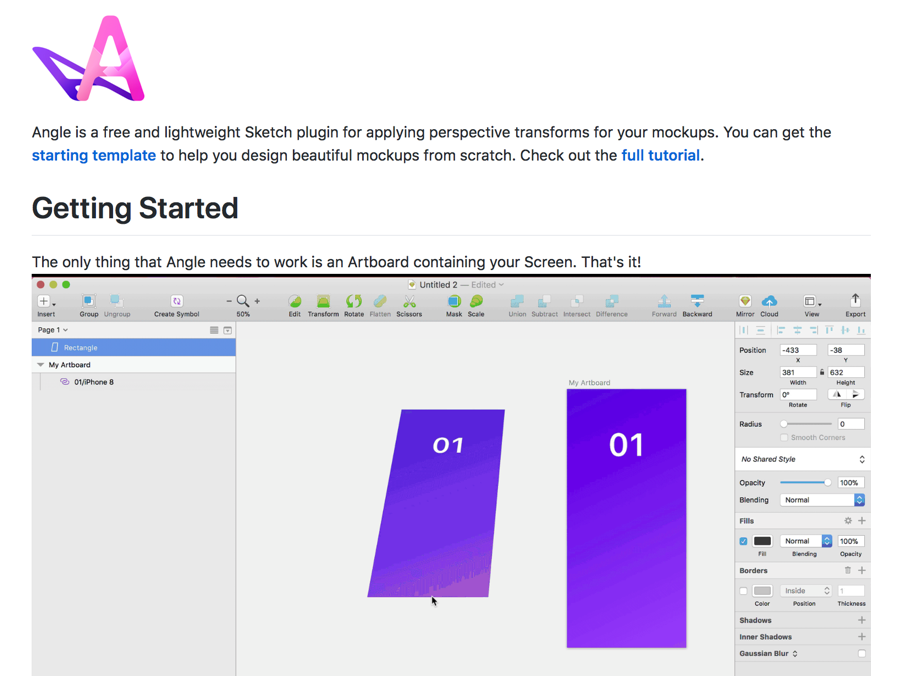Click the fill color swatch
Image resolution: width=900 pixels, height=676 pixels.
click(x=762, y=541)
